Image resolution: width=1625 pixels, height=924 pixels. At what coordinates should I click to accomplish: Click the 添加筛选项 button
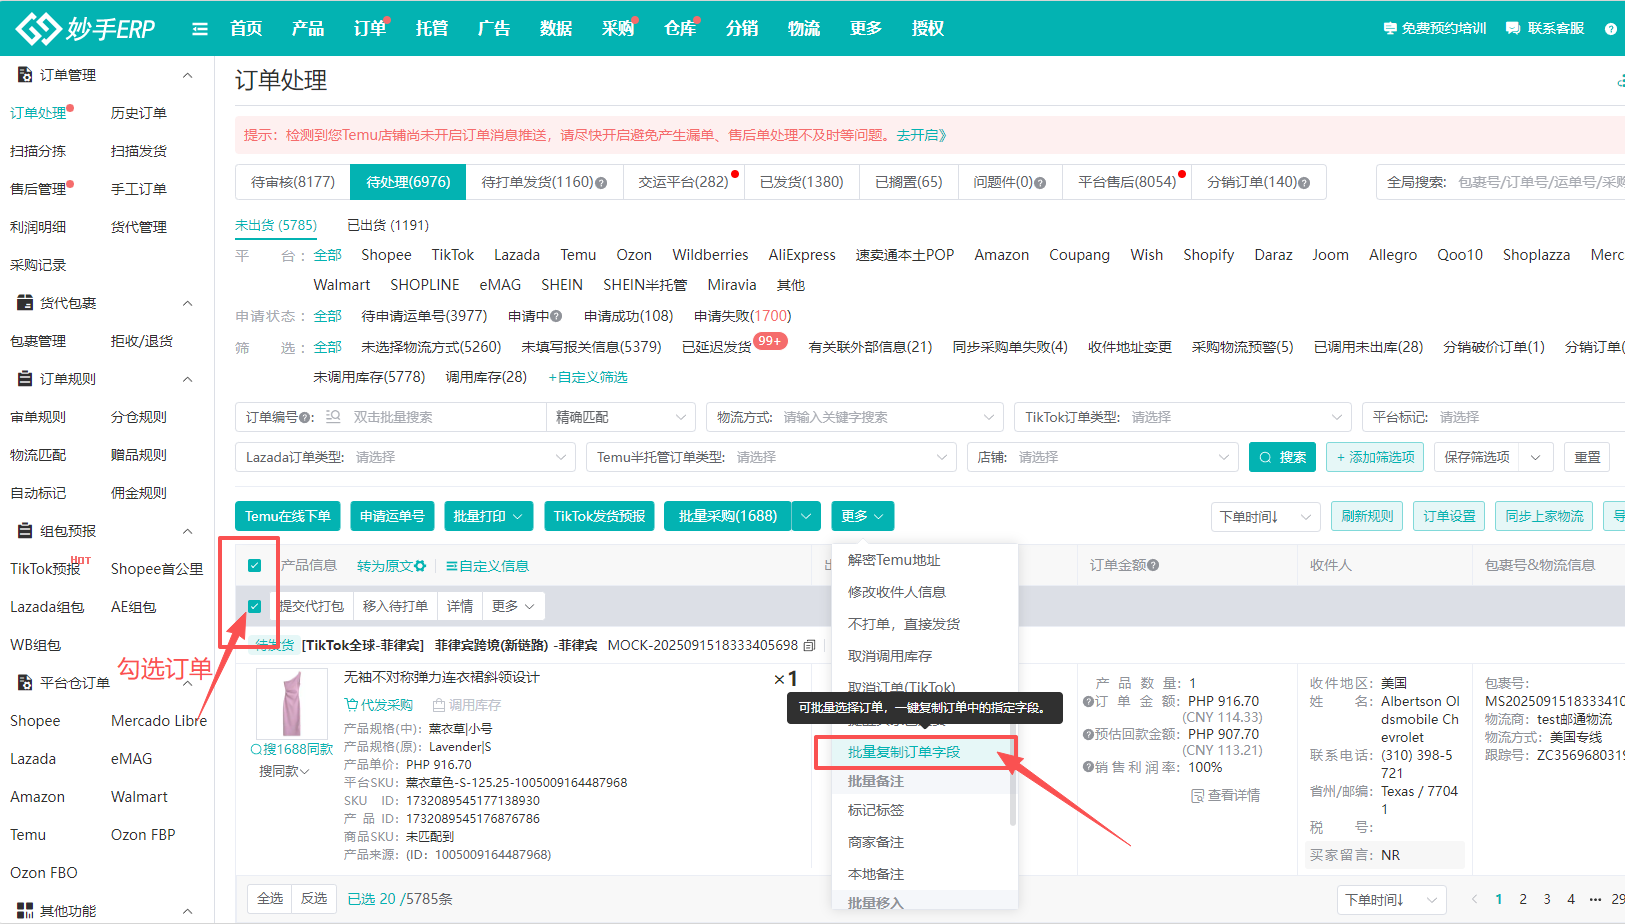point(1376,457)
